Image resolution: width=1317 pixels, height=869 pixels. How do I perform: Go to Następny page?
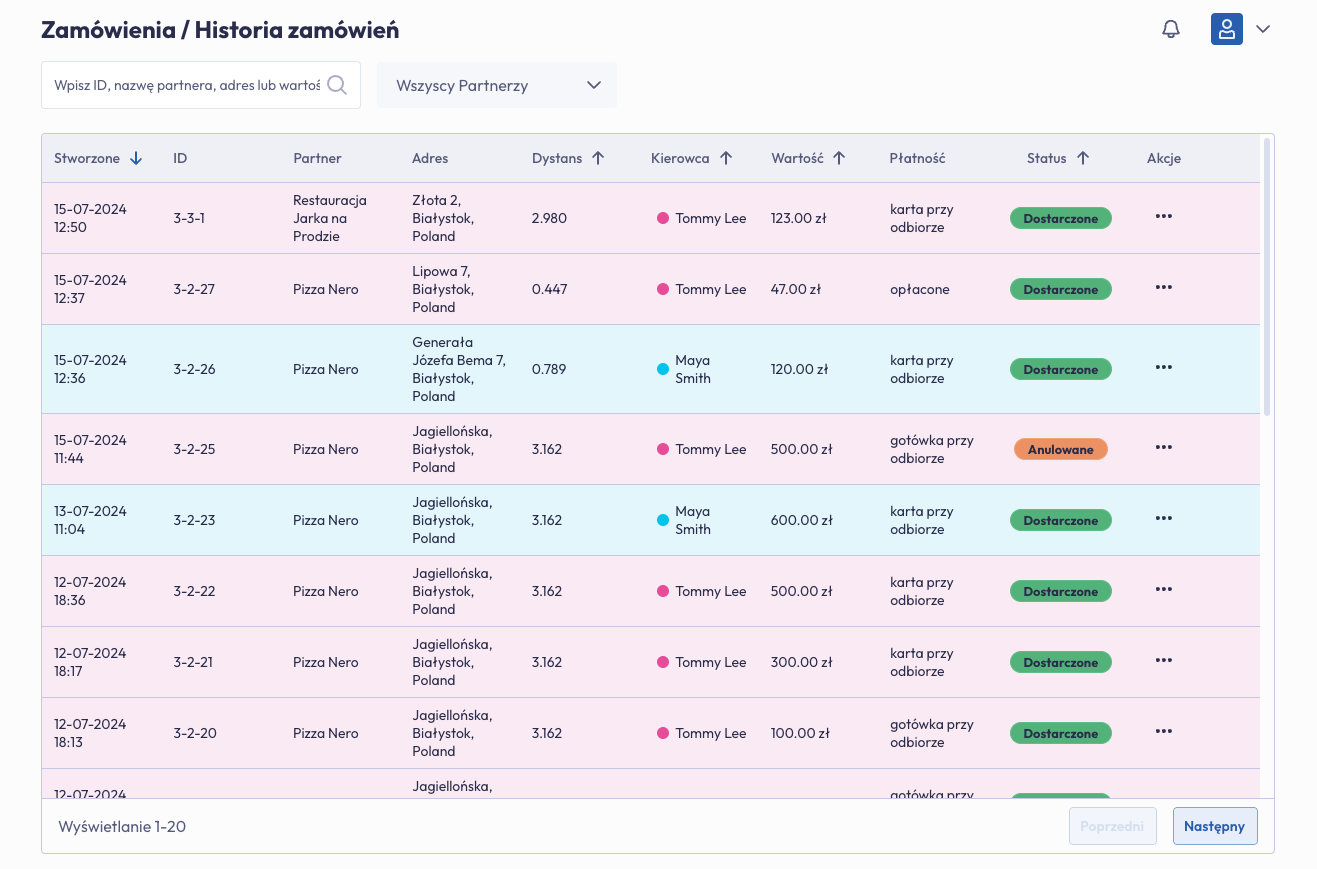tap(1215, 826)
